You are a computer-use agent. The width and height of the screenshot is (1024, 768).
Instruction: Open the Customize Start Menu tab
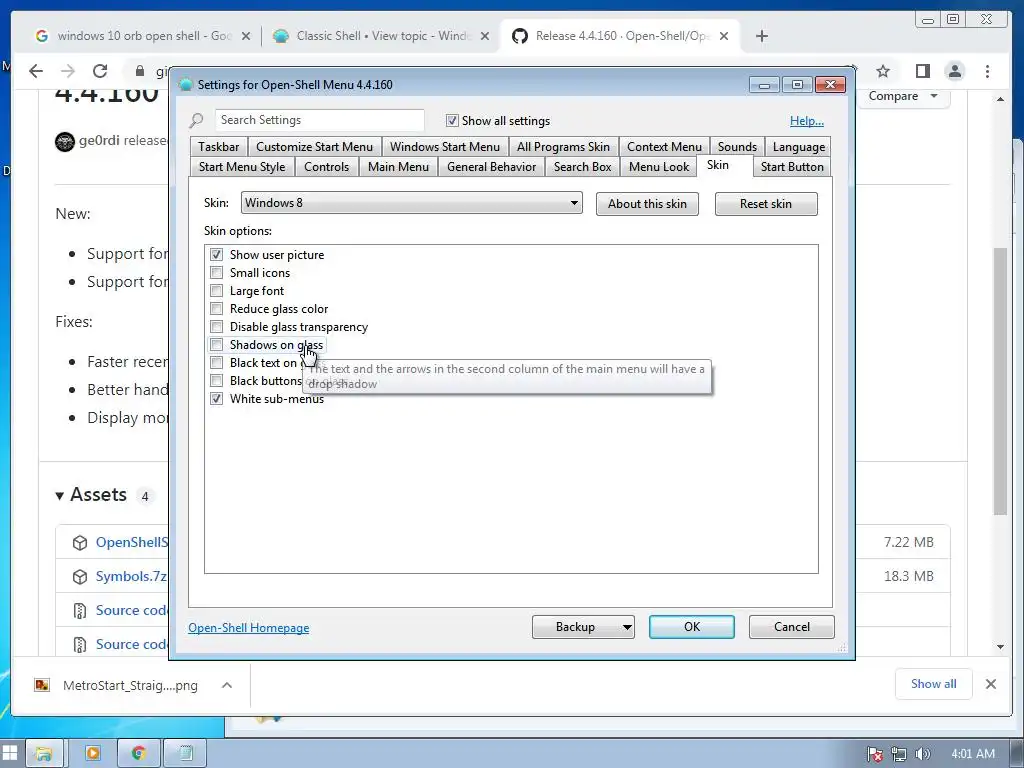(314, 147)
